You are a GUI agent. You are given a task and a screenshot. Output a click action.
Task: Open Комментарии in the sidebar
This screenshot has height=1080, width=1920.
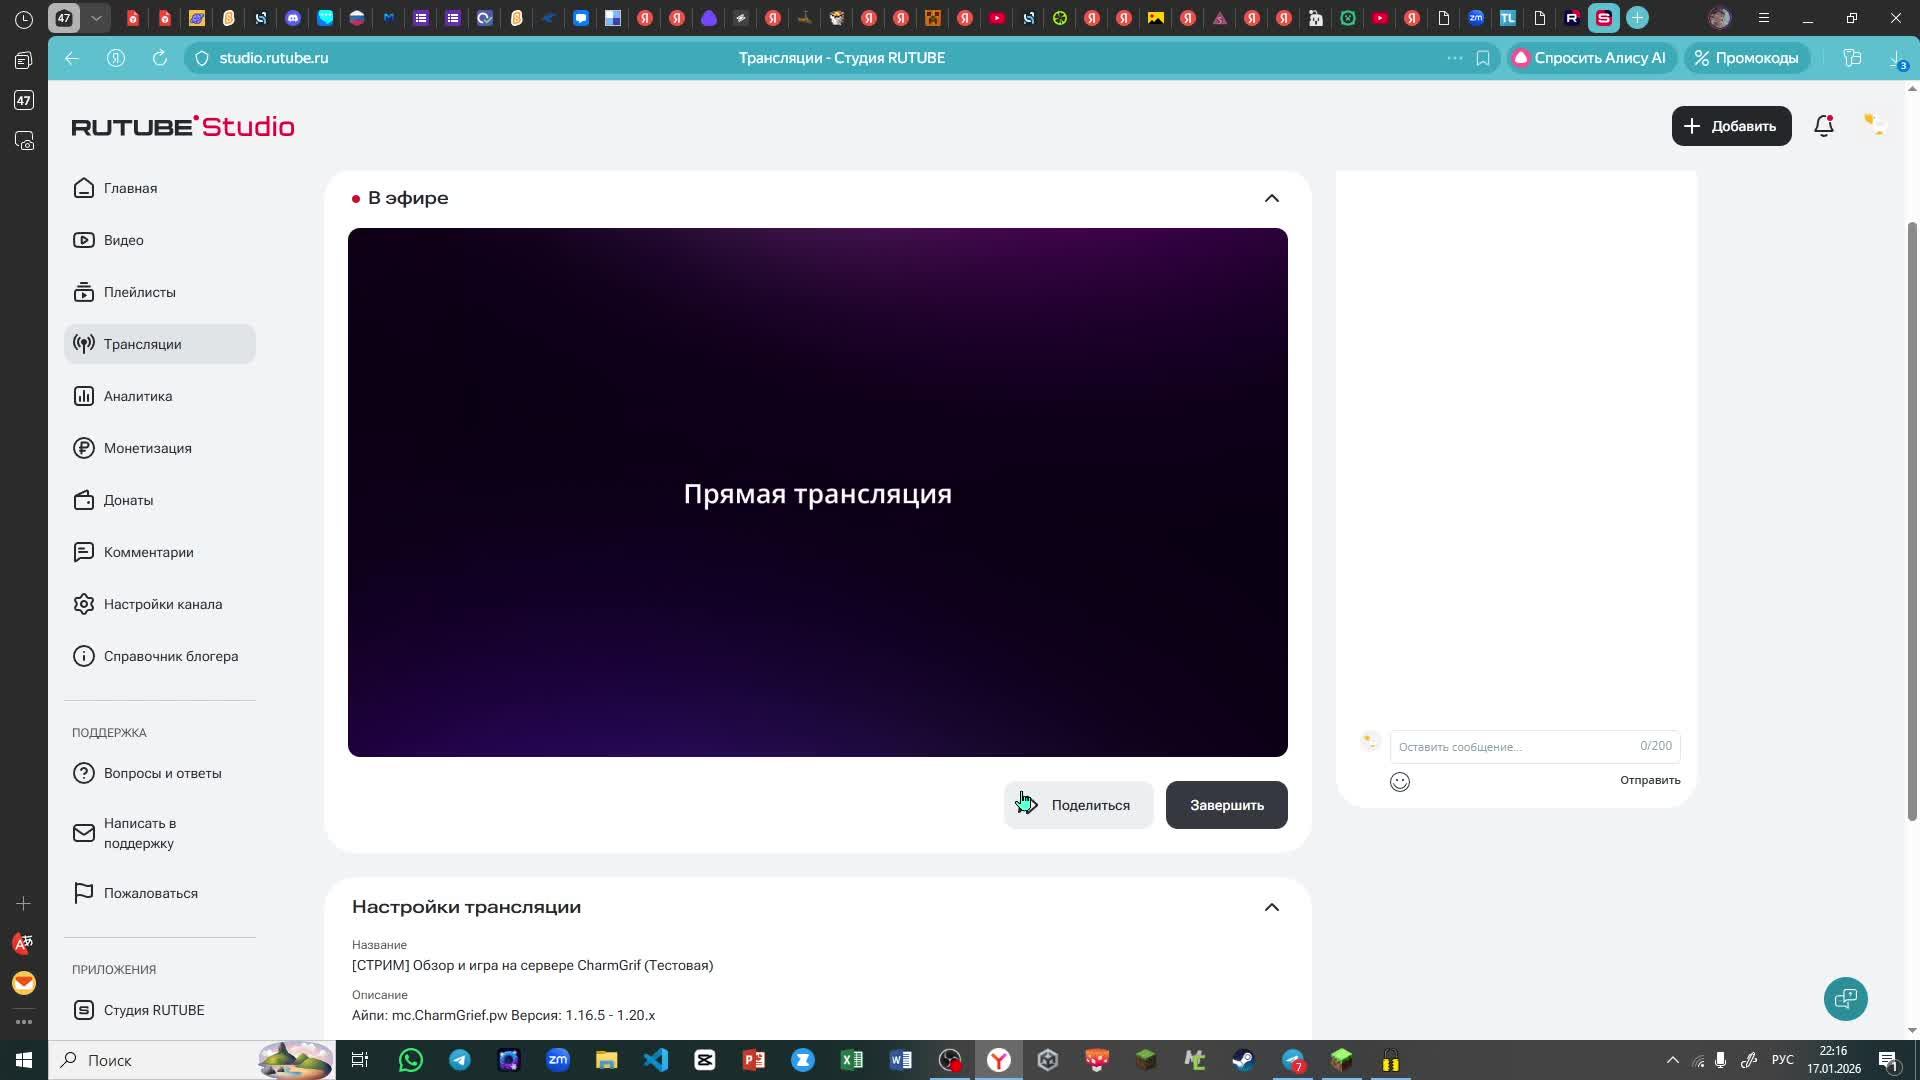tap(148, 552)
